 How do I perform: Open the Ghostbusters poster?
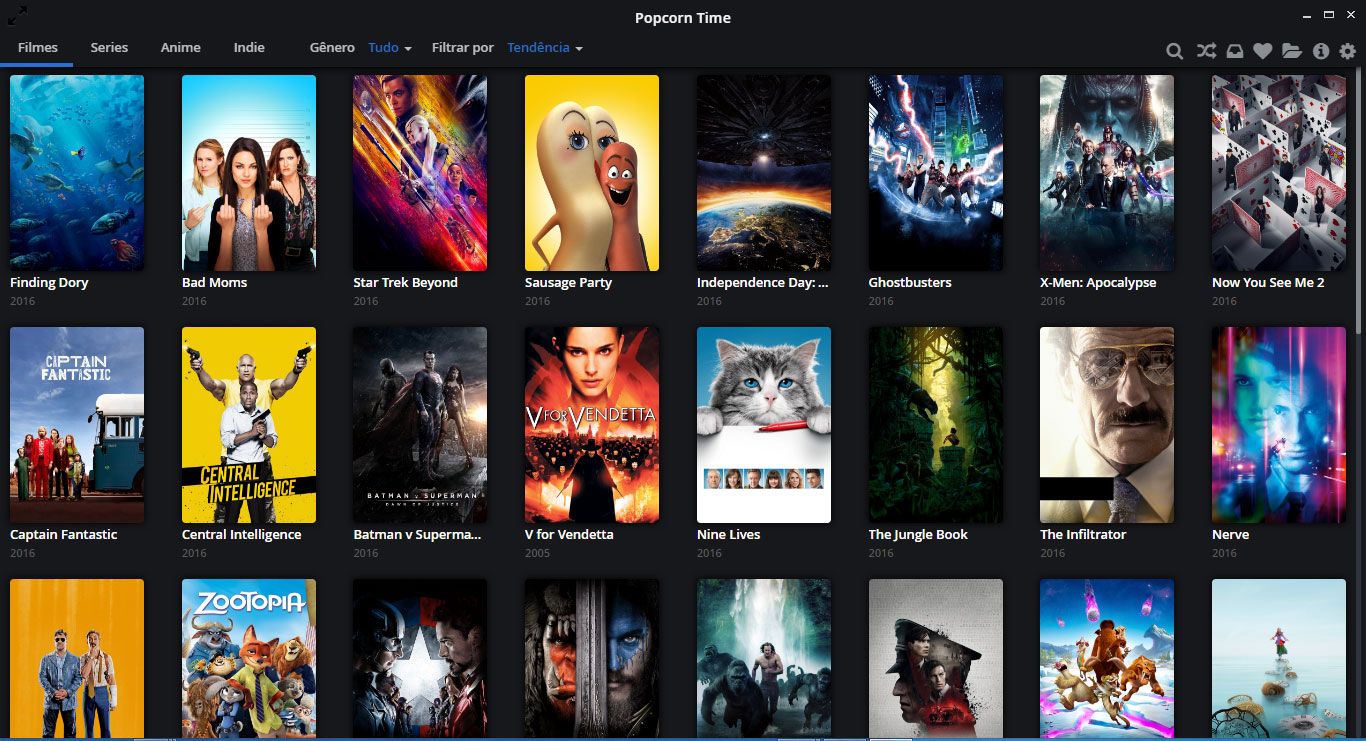pos(936,173)
